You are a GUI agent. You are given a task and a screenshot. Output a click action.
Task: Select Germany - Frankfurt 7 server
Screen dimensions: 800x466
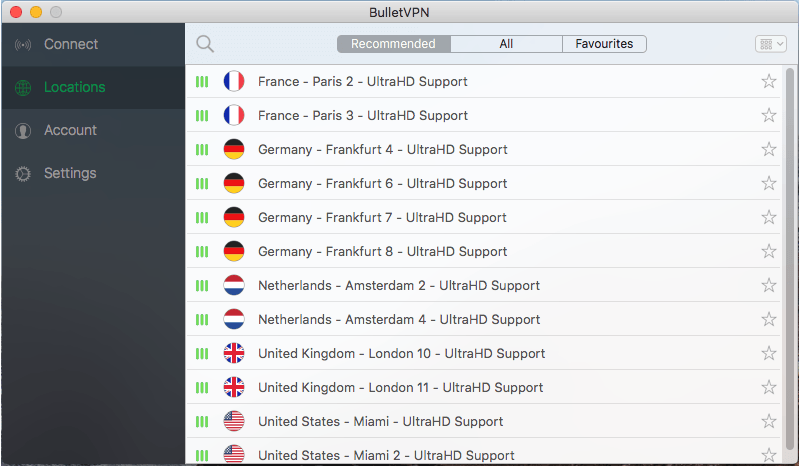382,218
